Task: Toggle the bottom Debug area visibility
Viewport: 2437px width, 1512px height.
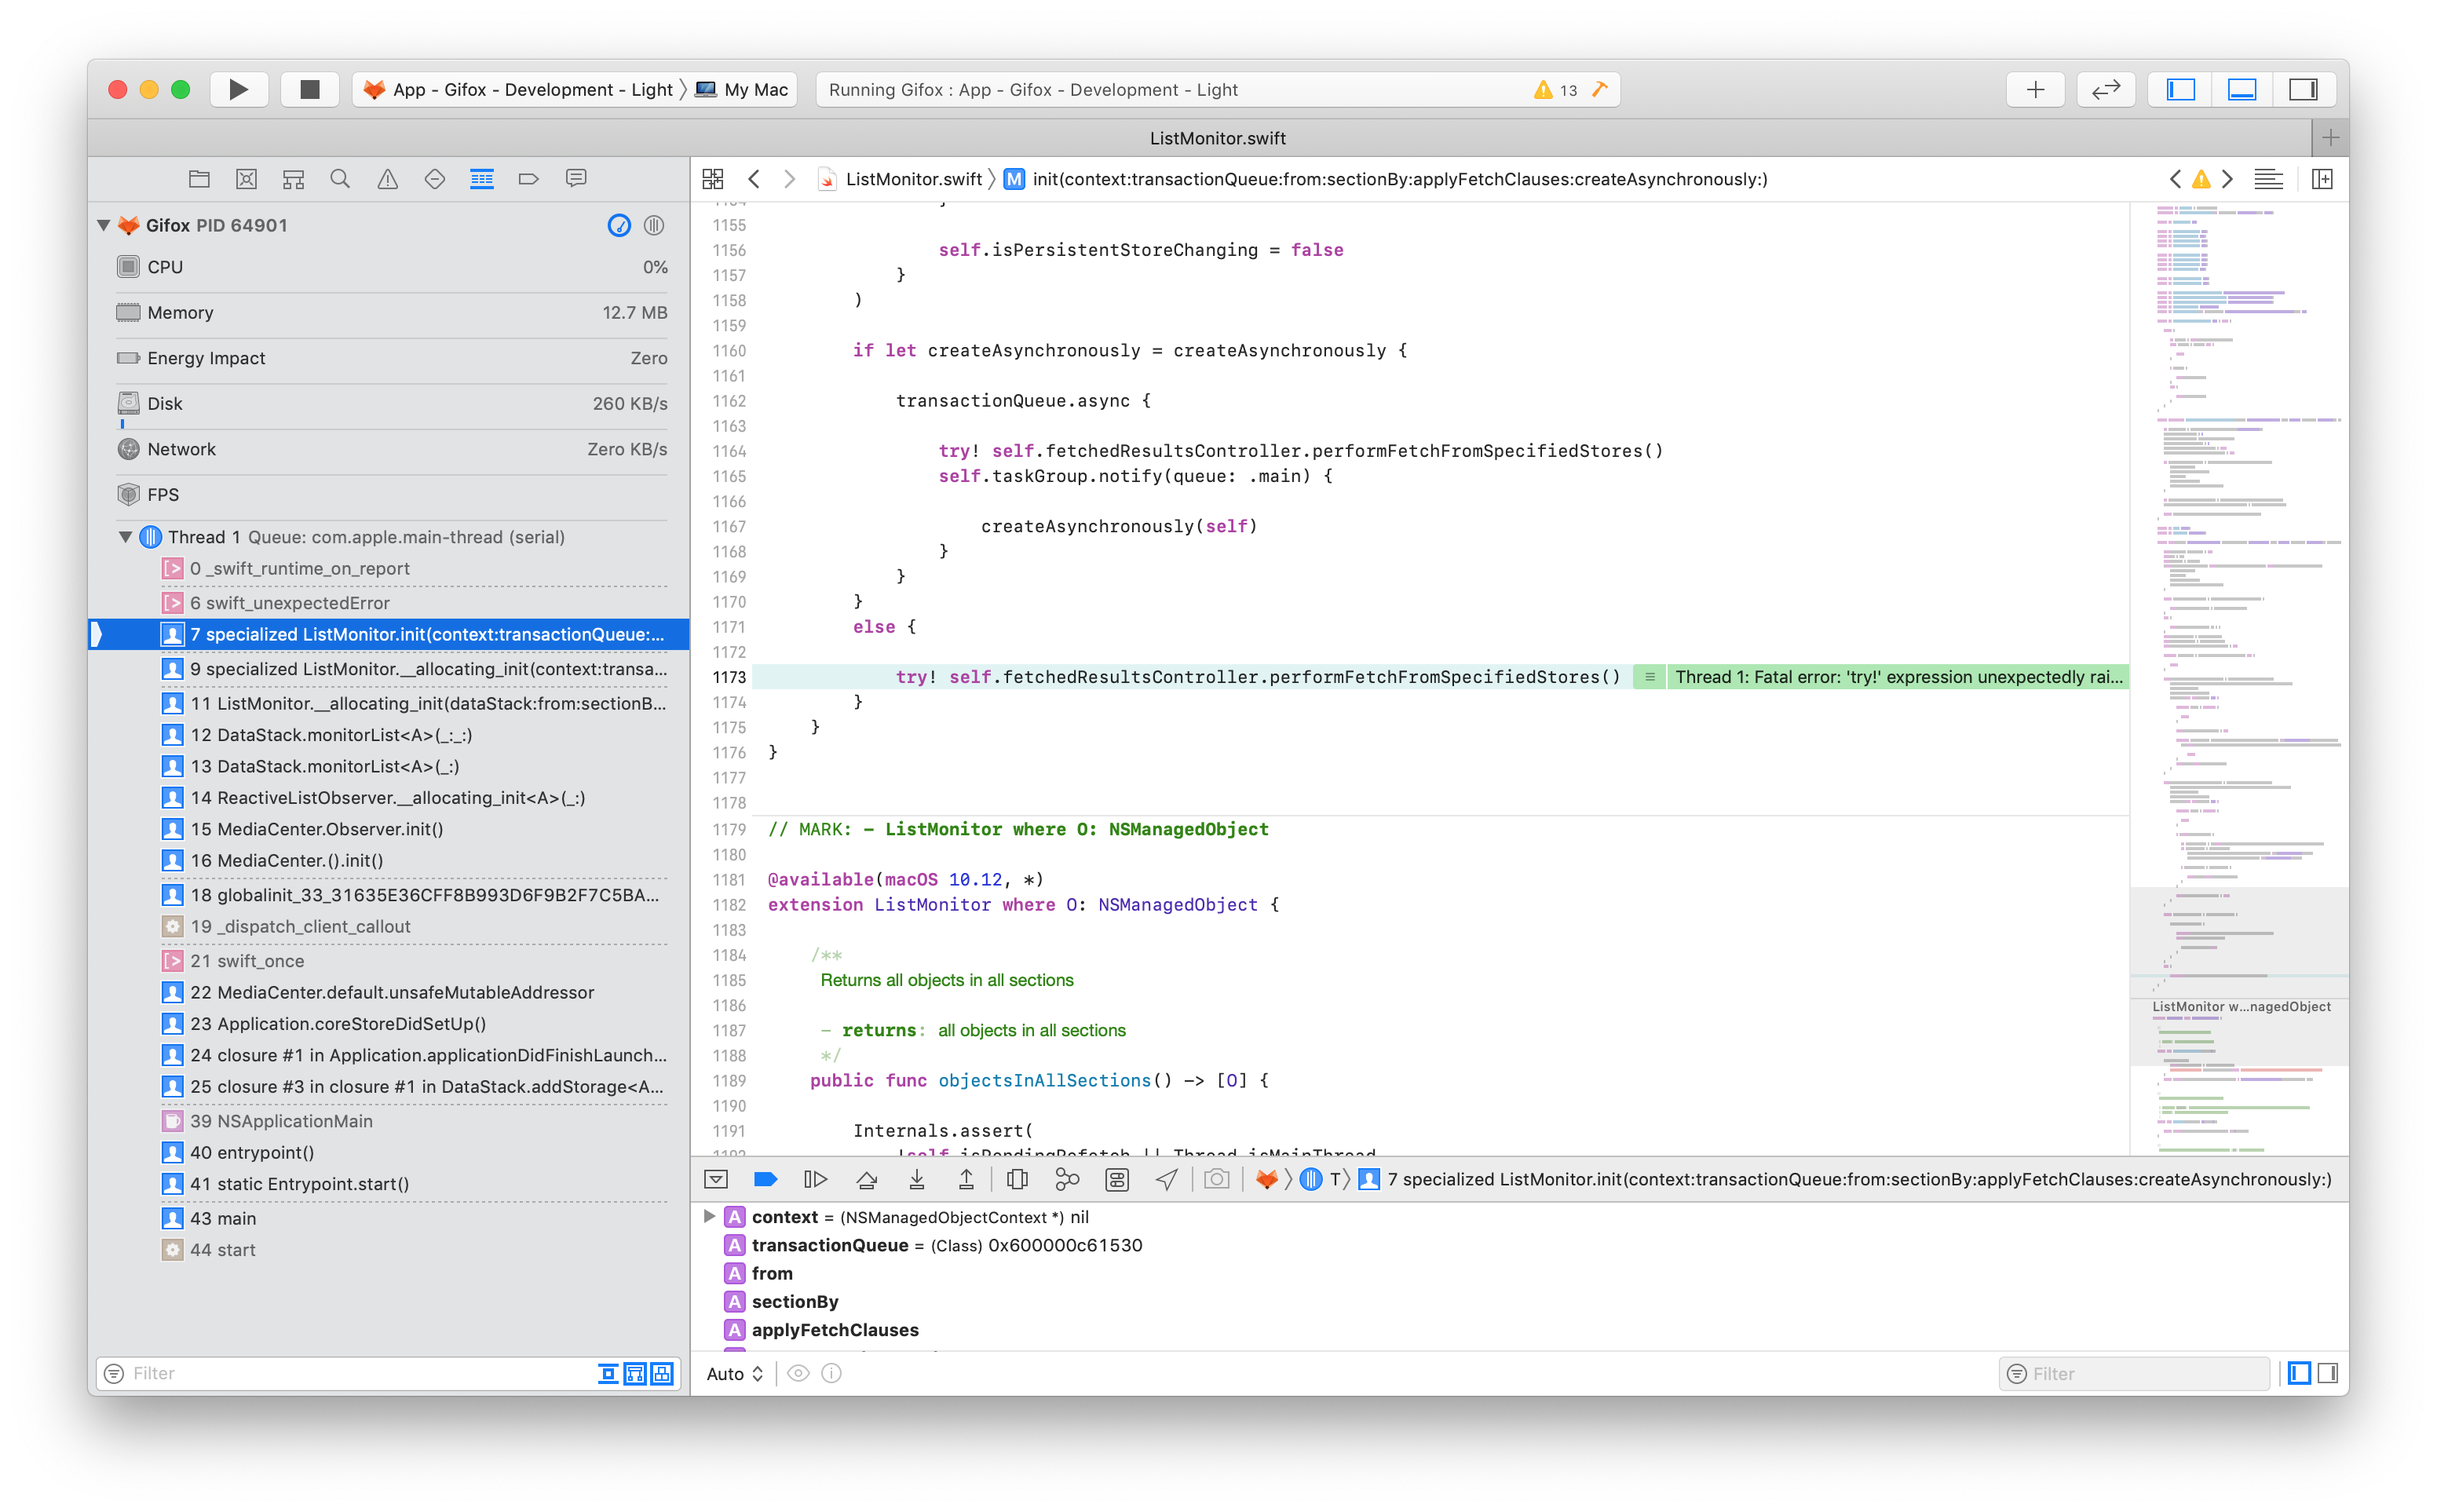Action: (x=2242, y=90)
